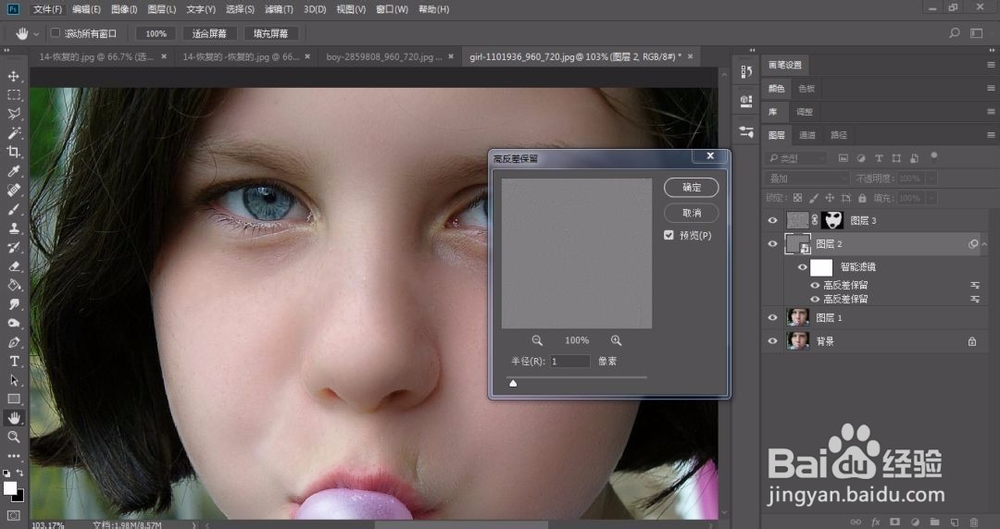Open 滤镜(T) menu

pyautogui.click(x=279, y=10)
